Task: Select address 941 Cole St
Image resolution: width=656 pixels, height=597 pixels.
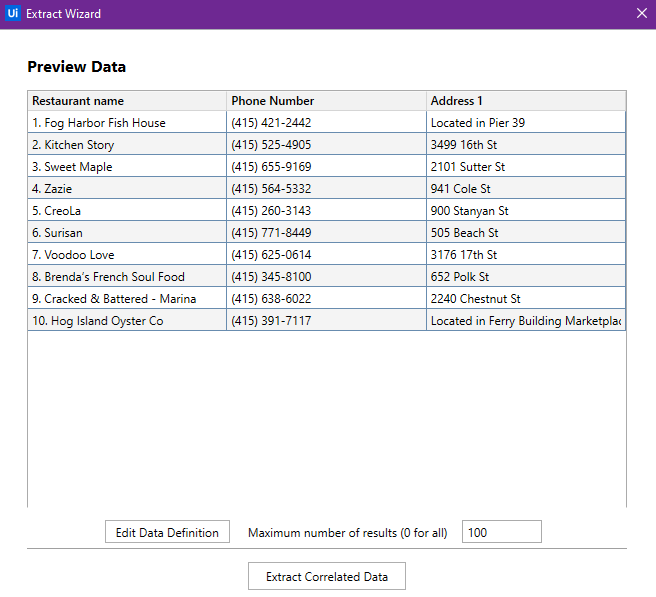Action: coord(526,189)
